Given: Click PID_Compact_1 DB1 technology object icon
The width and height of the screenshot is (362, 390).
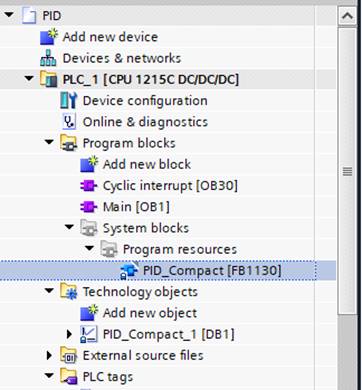Looking at the screenshot, I should (89, 334).
